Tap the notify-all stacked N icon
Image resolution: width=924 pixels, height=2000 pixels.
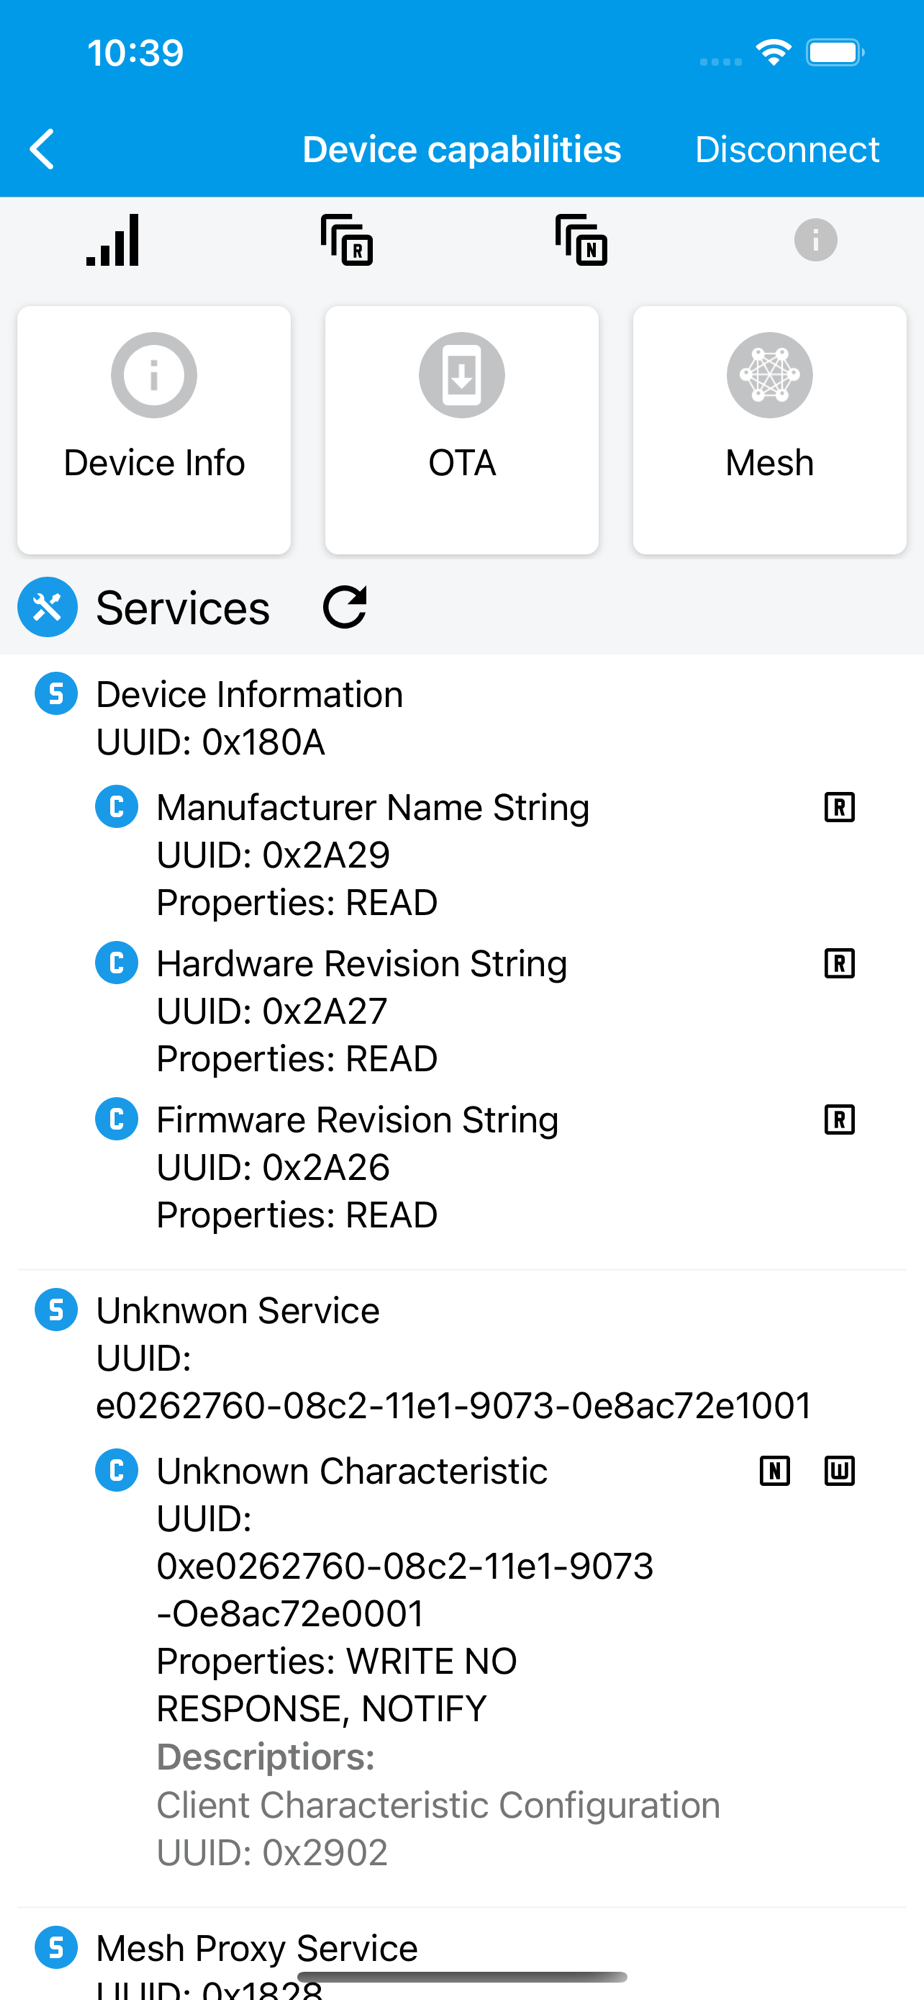click(x=582, y=241)
